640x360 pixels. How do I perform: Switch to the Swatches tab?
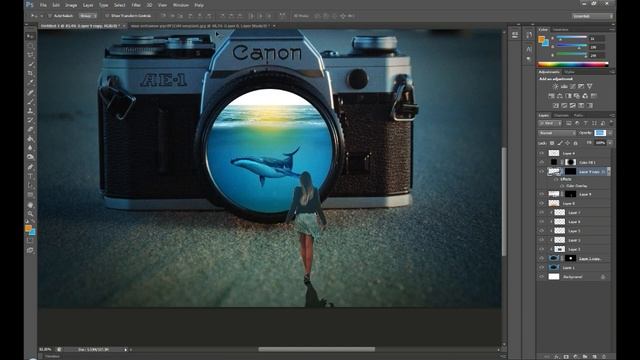(561, 30)
